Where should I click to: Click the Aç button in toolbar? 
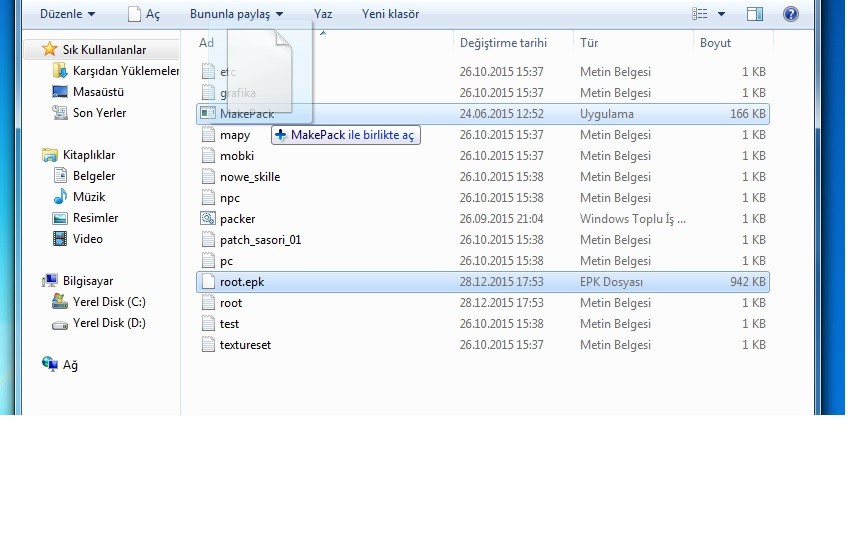144,14
